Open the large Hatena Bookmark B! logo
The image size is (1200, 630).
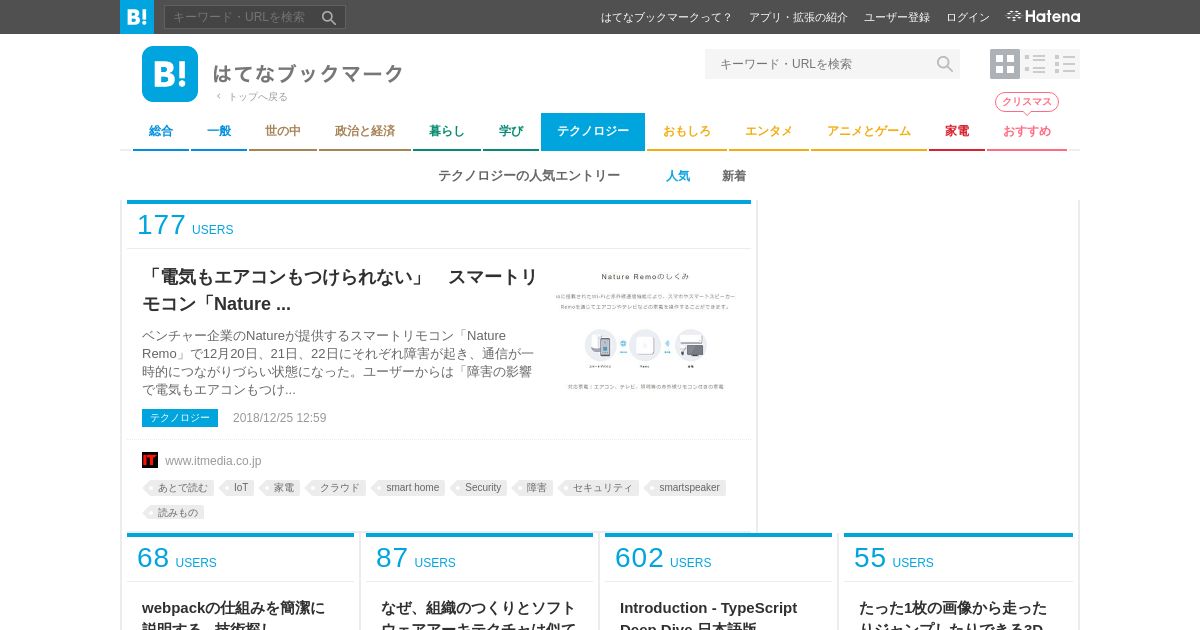tap(170, 74)
